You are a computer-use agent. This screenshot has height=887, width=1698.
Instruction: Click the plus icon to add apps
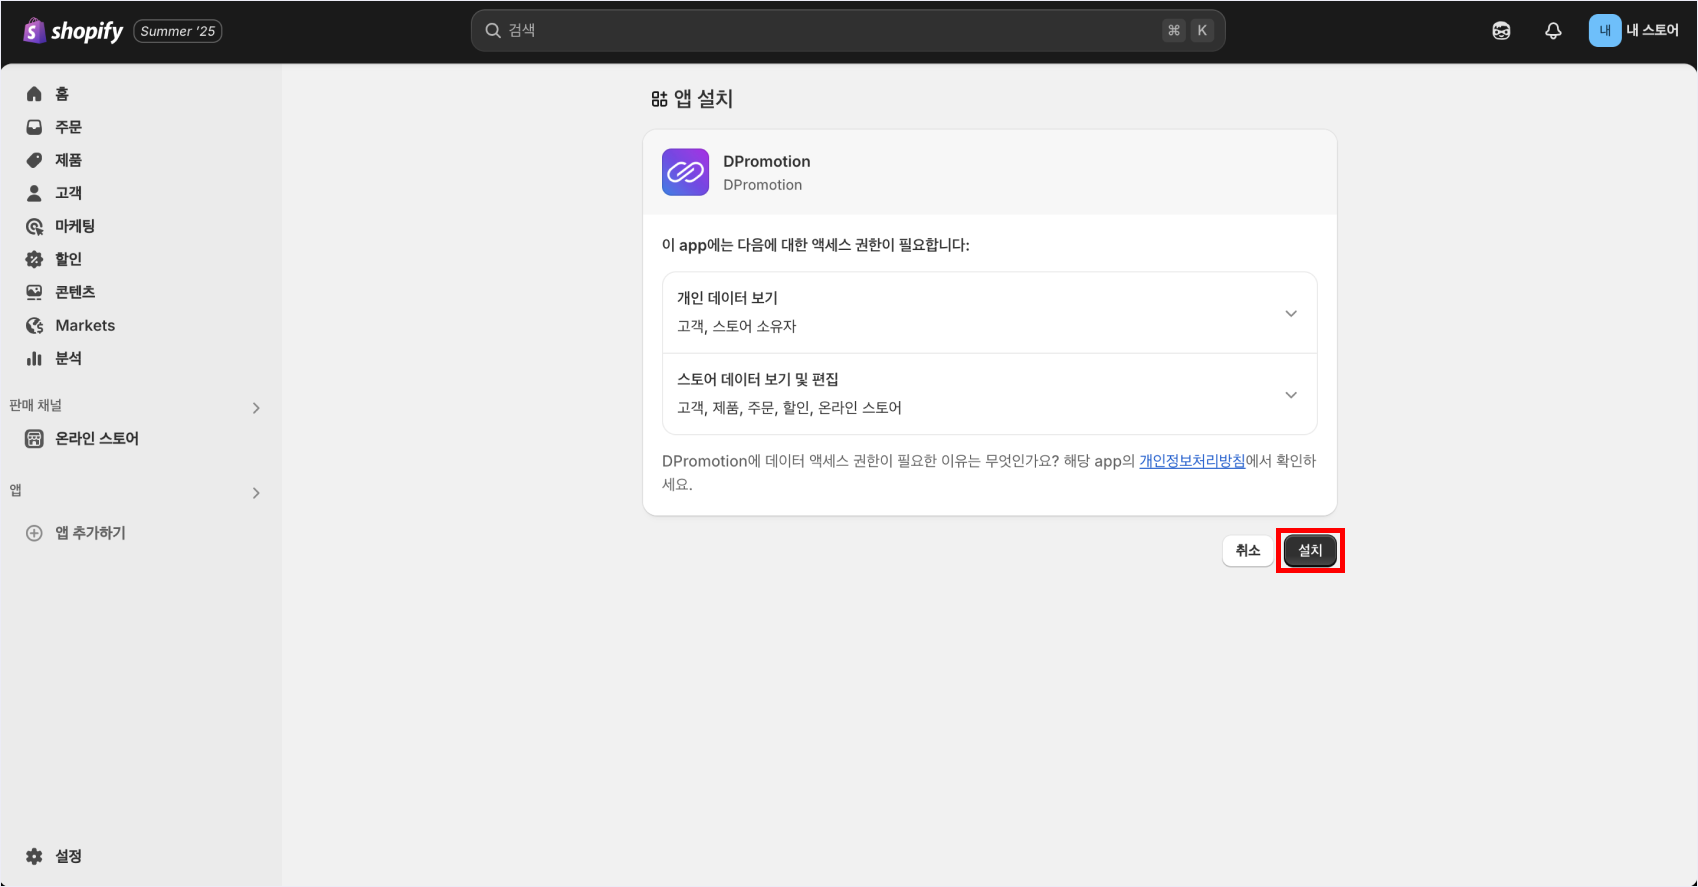pyautogui.click(x=34, y=533)
